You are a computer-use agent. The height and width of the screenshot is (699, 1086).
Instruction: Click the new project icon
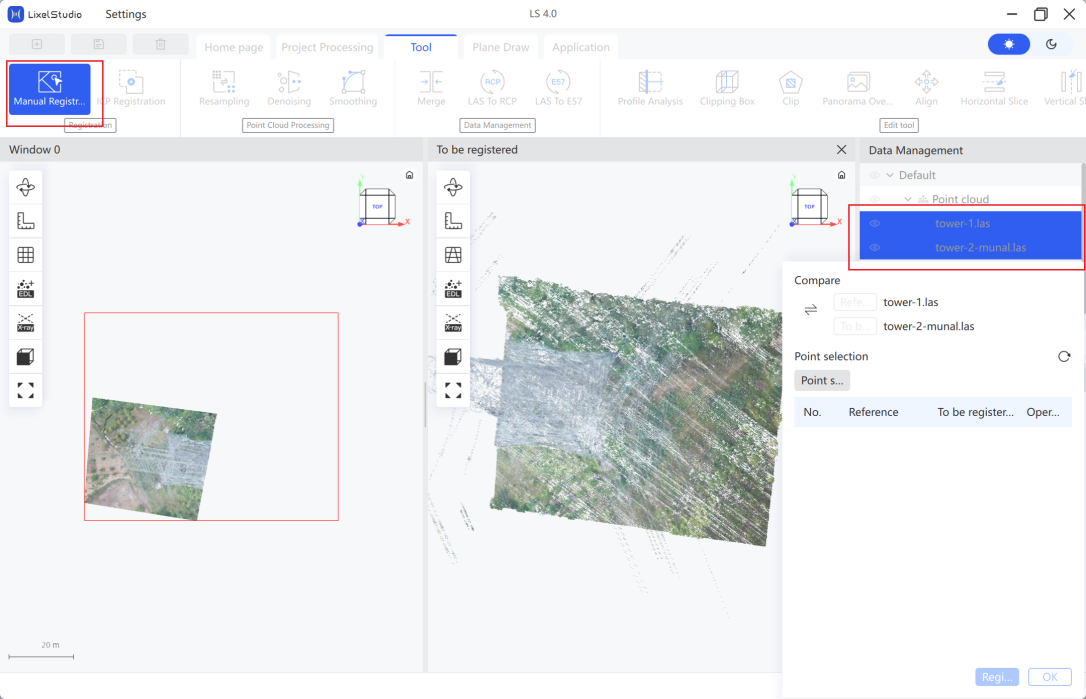pyautogui.click(x=37, y=44)
